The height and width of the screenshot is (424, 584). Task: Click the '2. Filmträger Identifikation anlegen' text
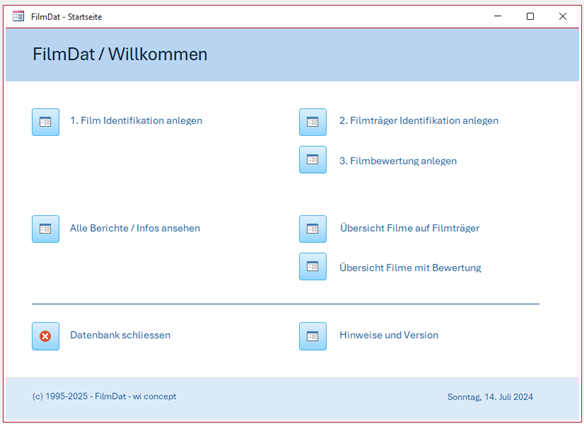pyautogui.click(x=419, y=121)
